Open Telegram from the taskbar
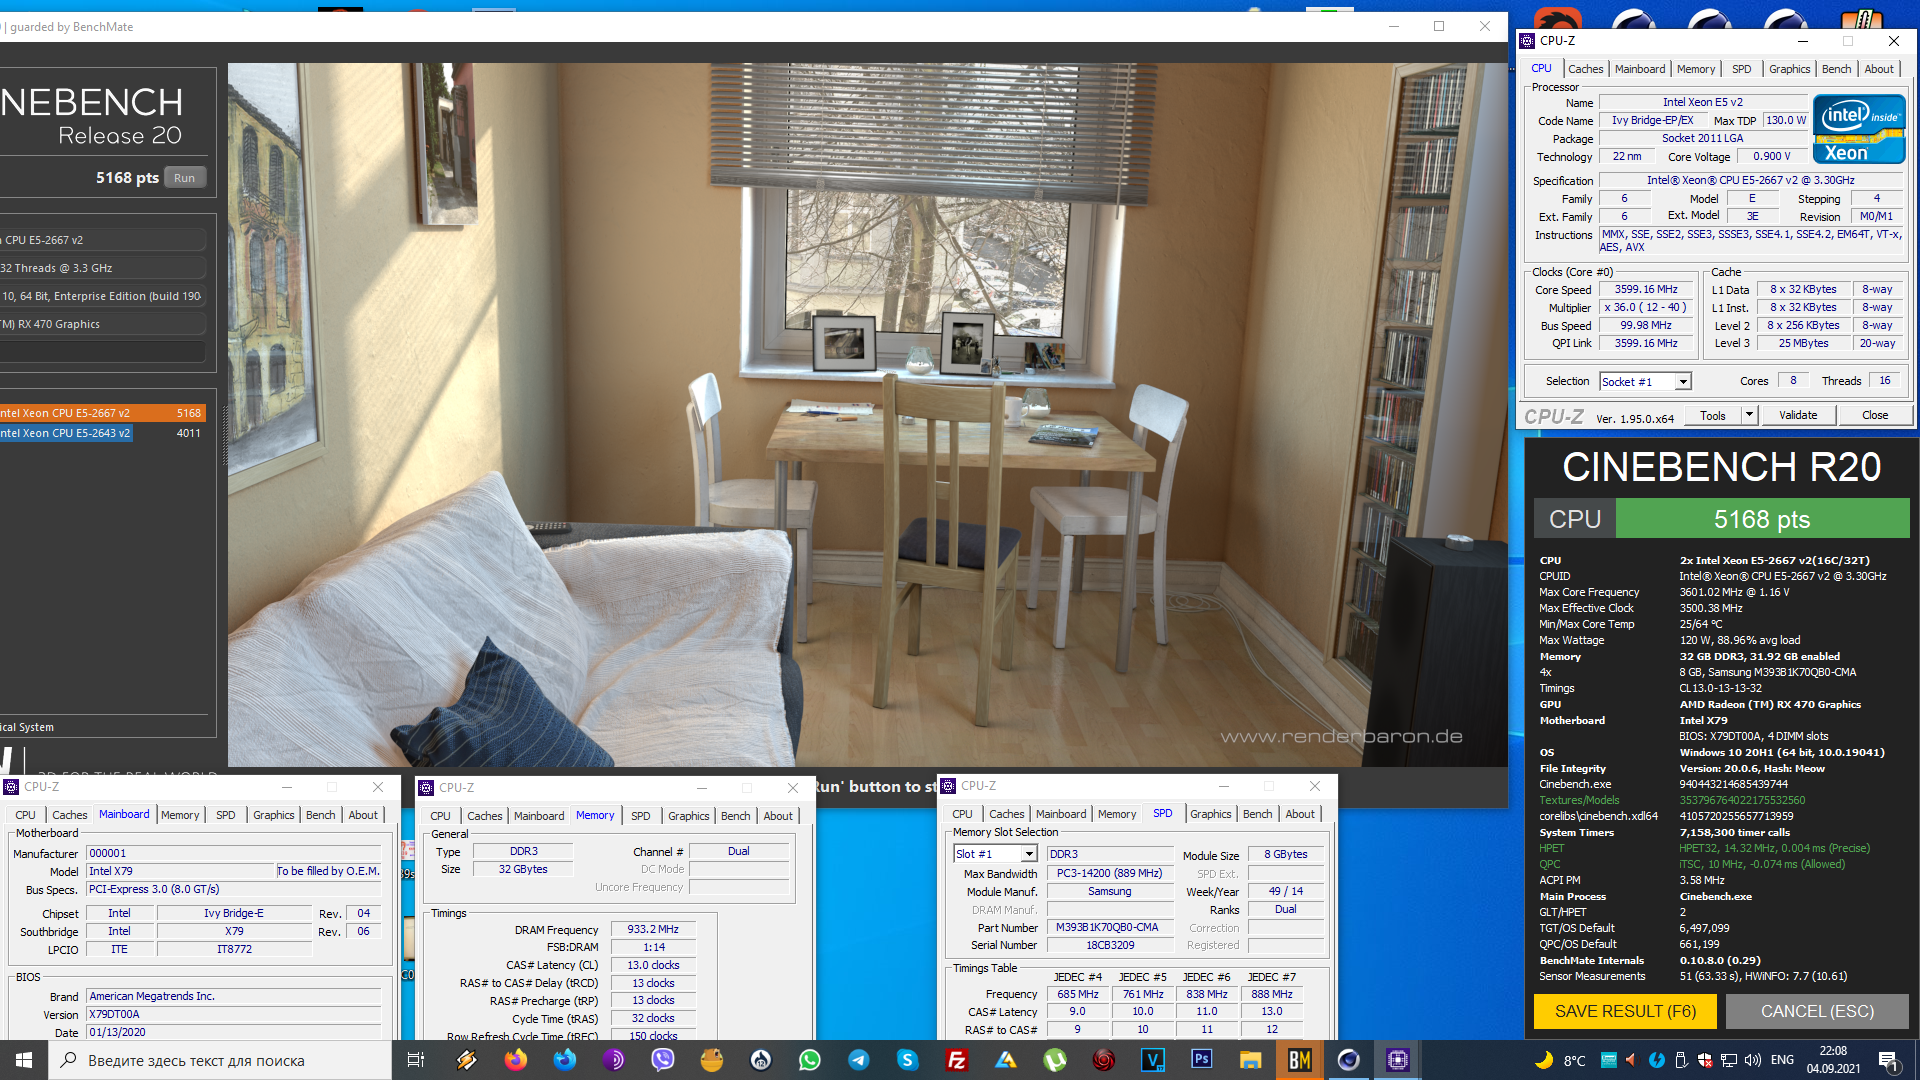This screenshot has height=1080, width=1920. click(x=859, y=1060)
